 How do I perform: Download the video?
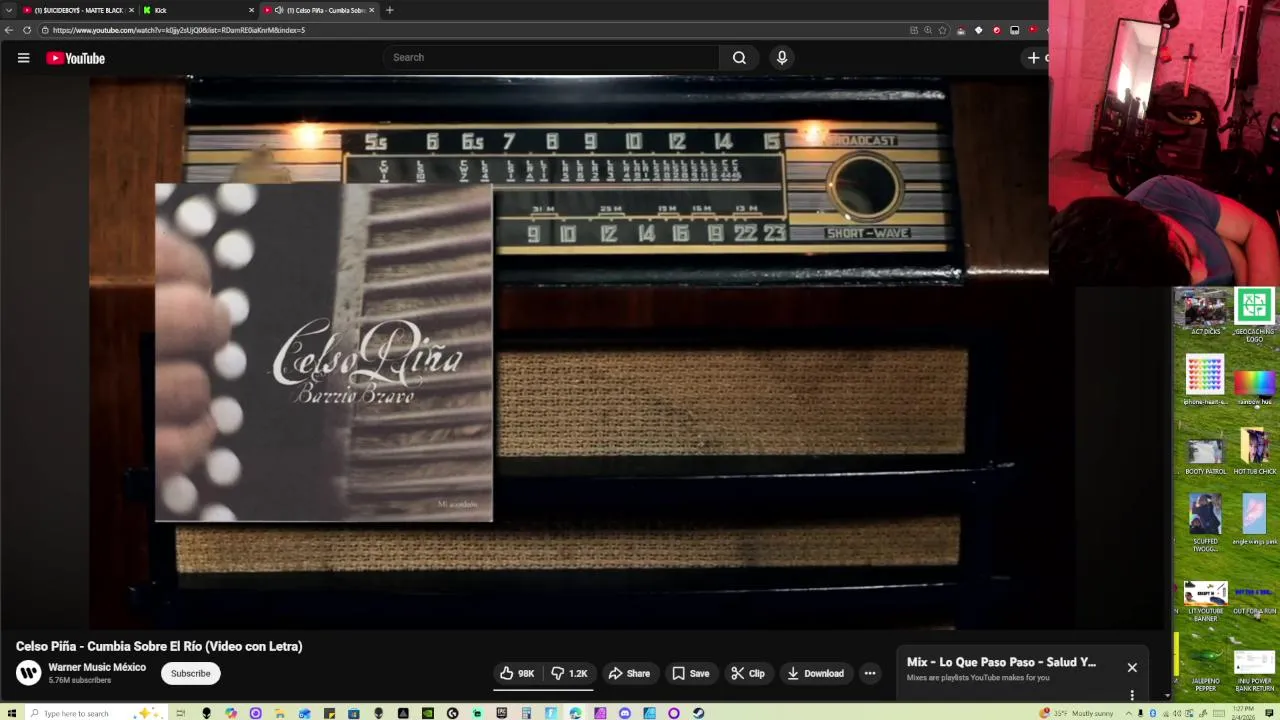click(x=815, y=673)
